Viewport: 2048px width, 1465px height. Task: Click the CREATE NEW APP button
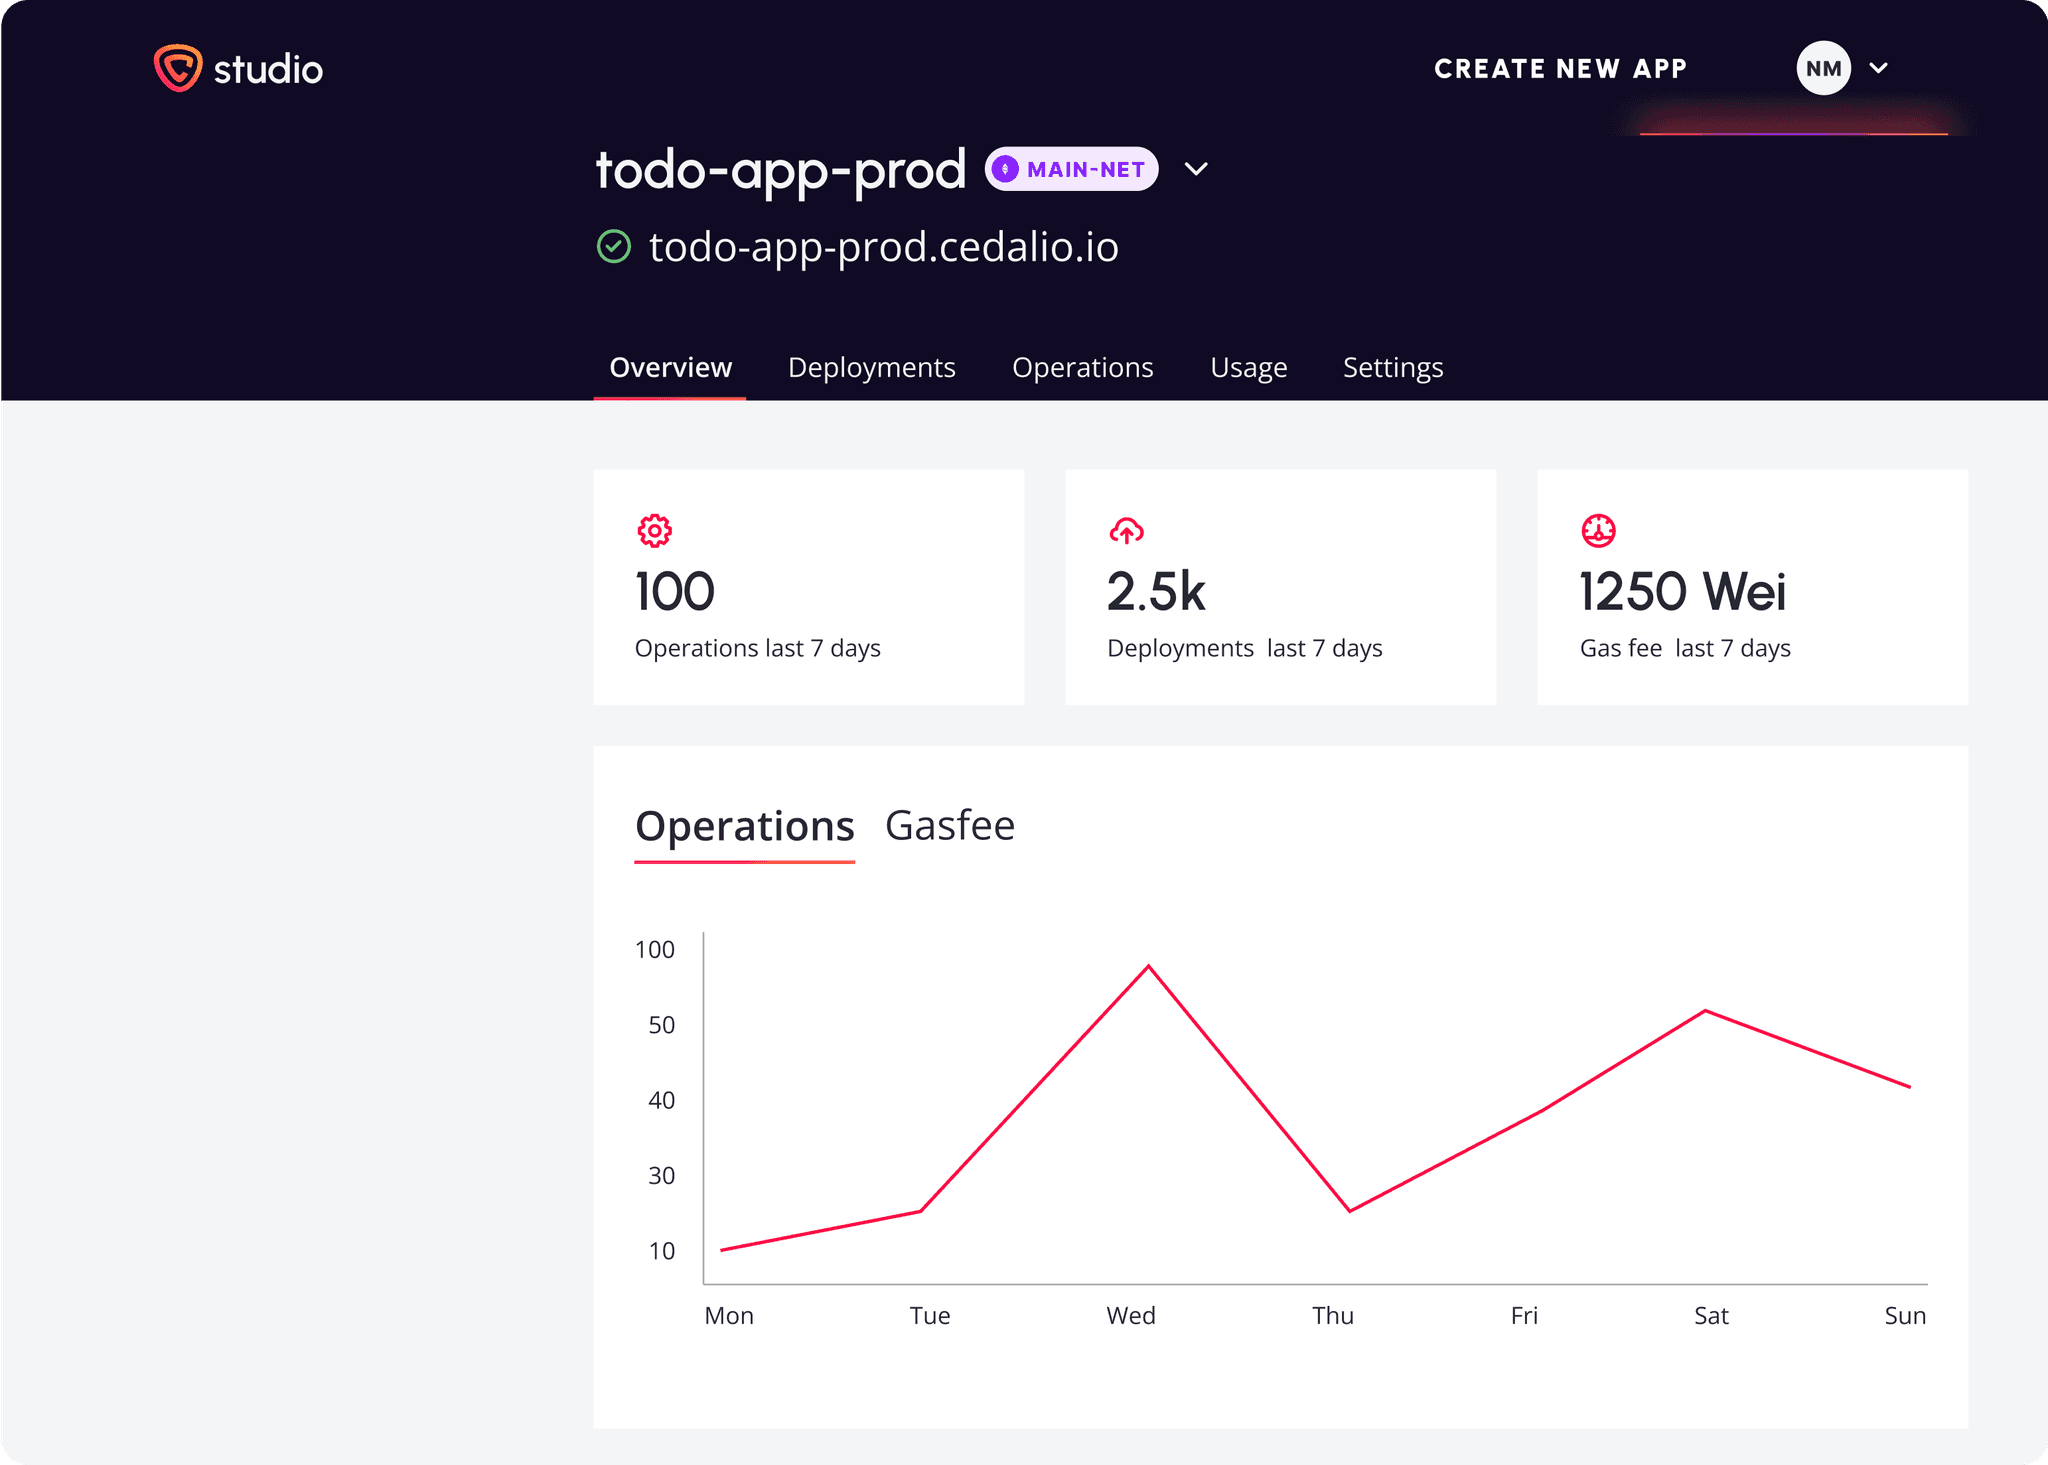[1560, 68]
